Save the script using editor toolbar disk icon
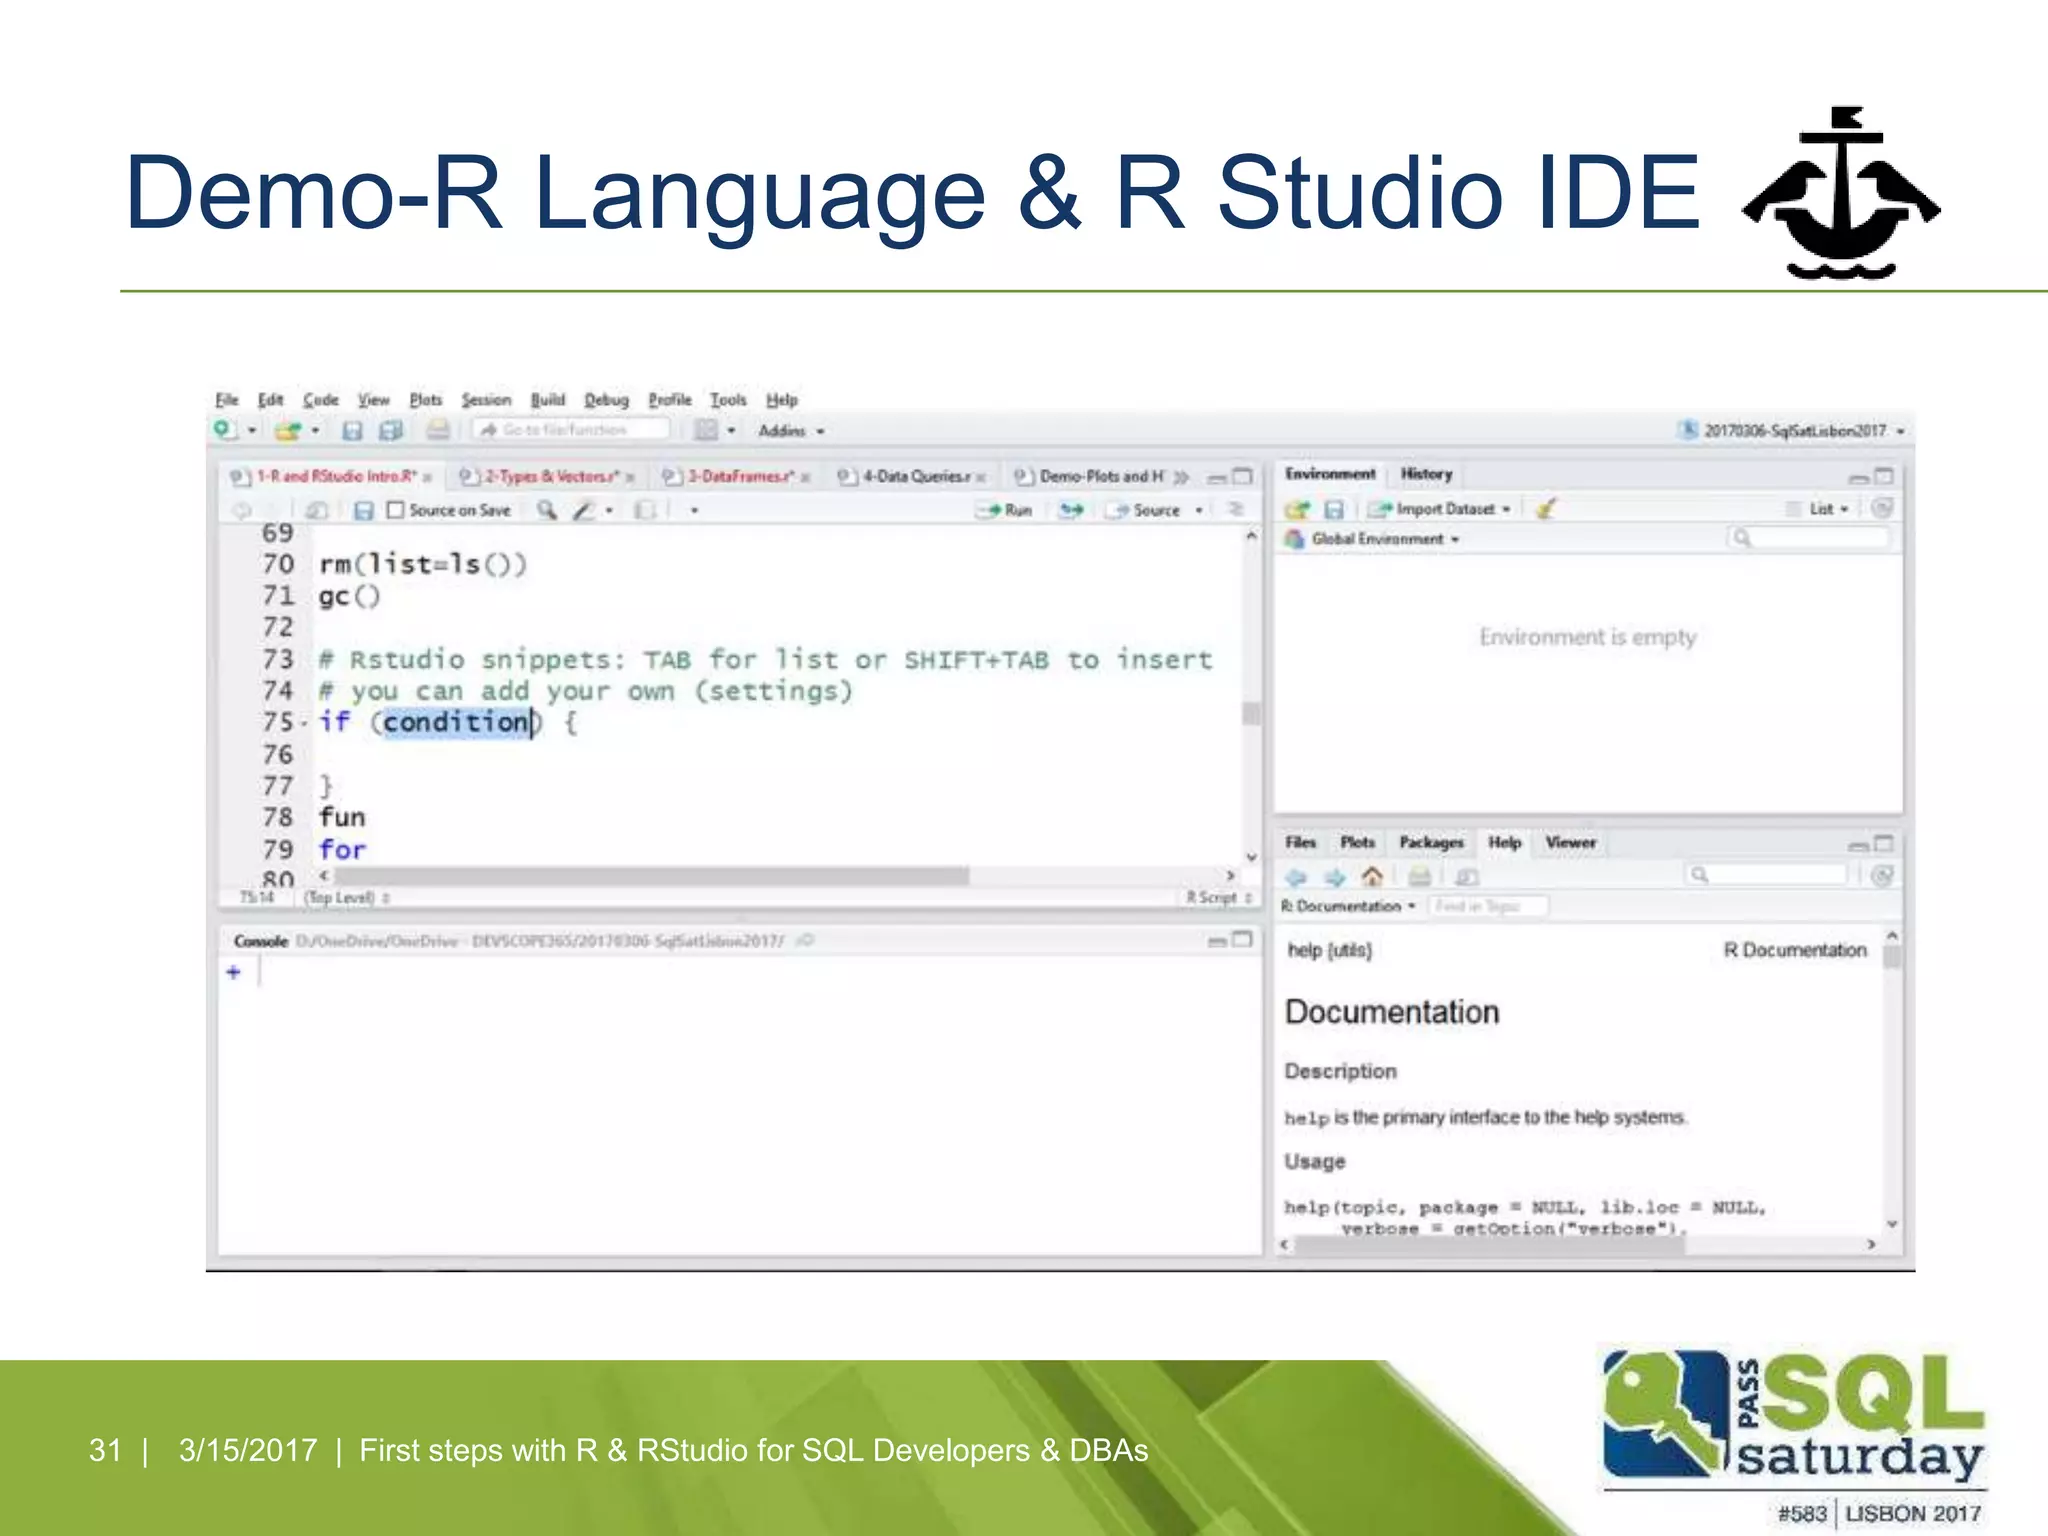This screenshot has height=1536, width=2048. pos(364,511)
